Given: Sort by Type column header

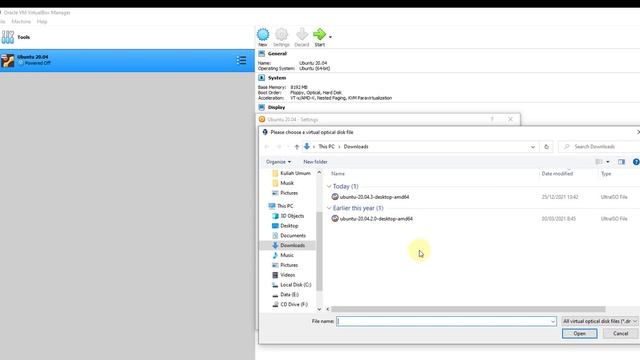Looking at the screenshot, I should click(x=606, y=174).
